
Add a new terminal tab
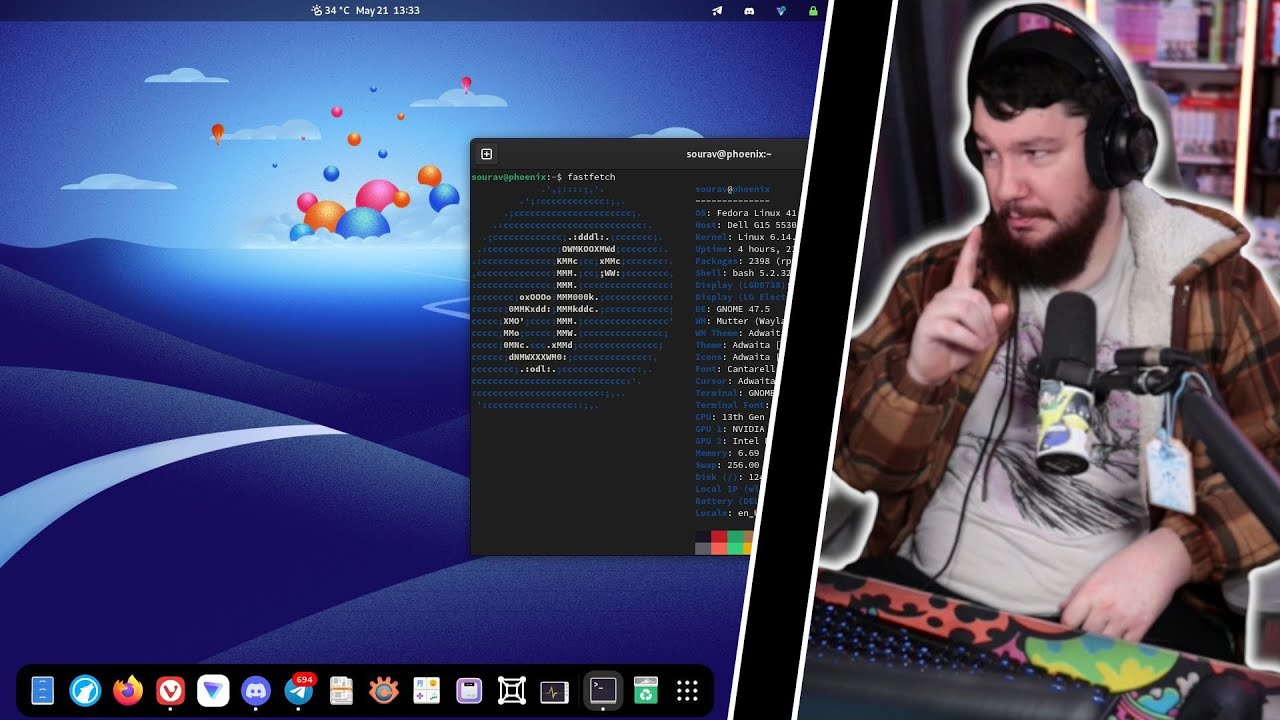[487, 154]
